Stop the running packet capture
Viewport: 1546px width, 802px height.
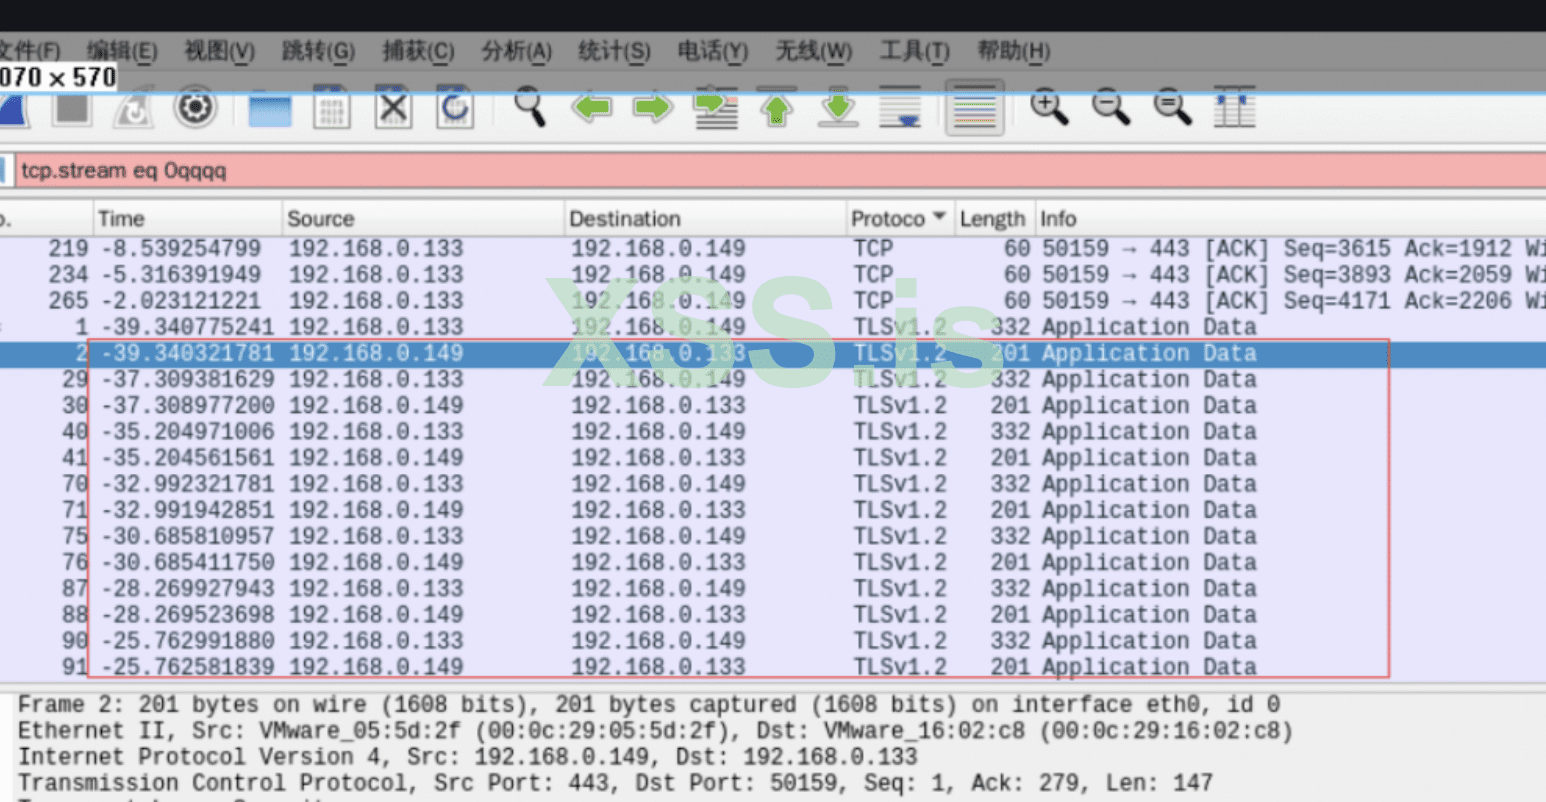72,108
